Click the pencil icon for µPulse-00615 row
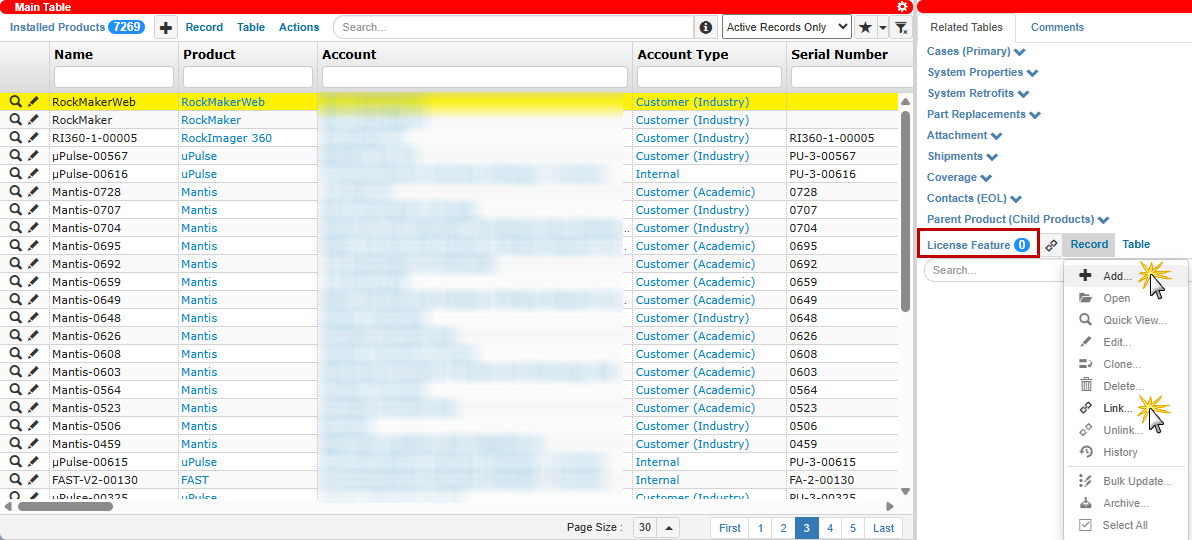Image resolution: width=1192 pixels, height=540 pixels. pyautogui.click(x=33, y=462)
